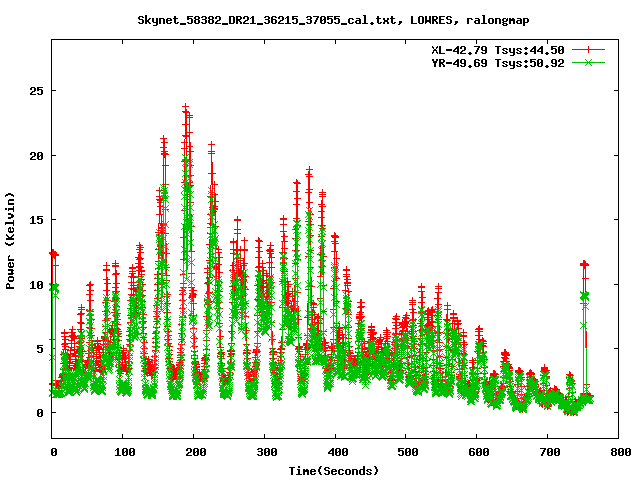Image resolution: width=640 pixels, height=480 pixels.
Task: Click the y-axis tick label 20
Action: point(36,156)
